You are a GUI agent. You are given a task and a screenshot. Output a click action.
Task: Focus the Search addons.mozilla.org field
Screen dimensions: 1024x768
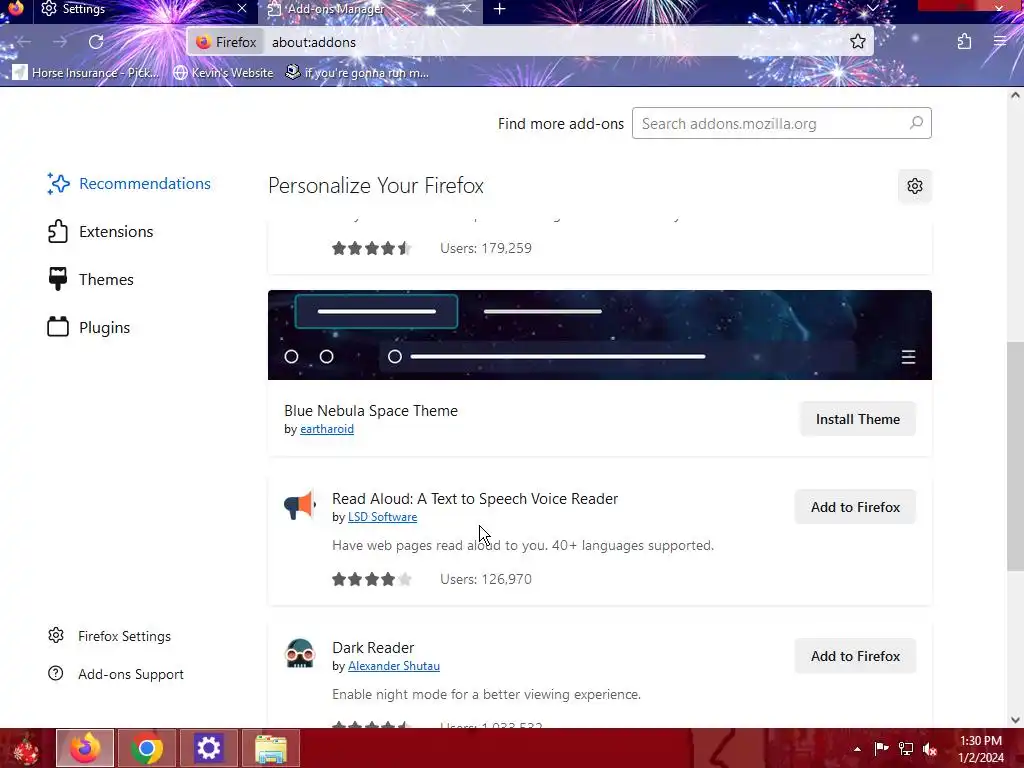click(x=782, y=123)
